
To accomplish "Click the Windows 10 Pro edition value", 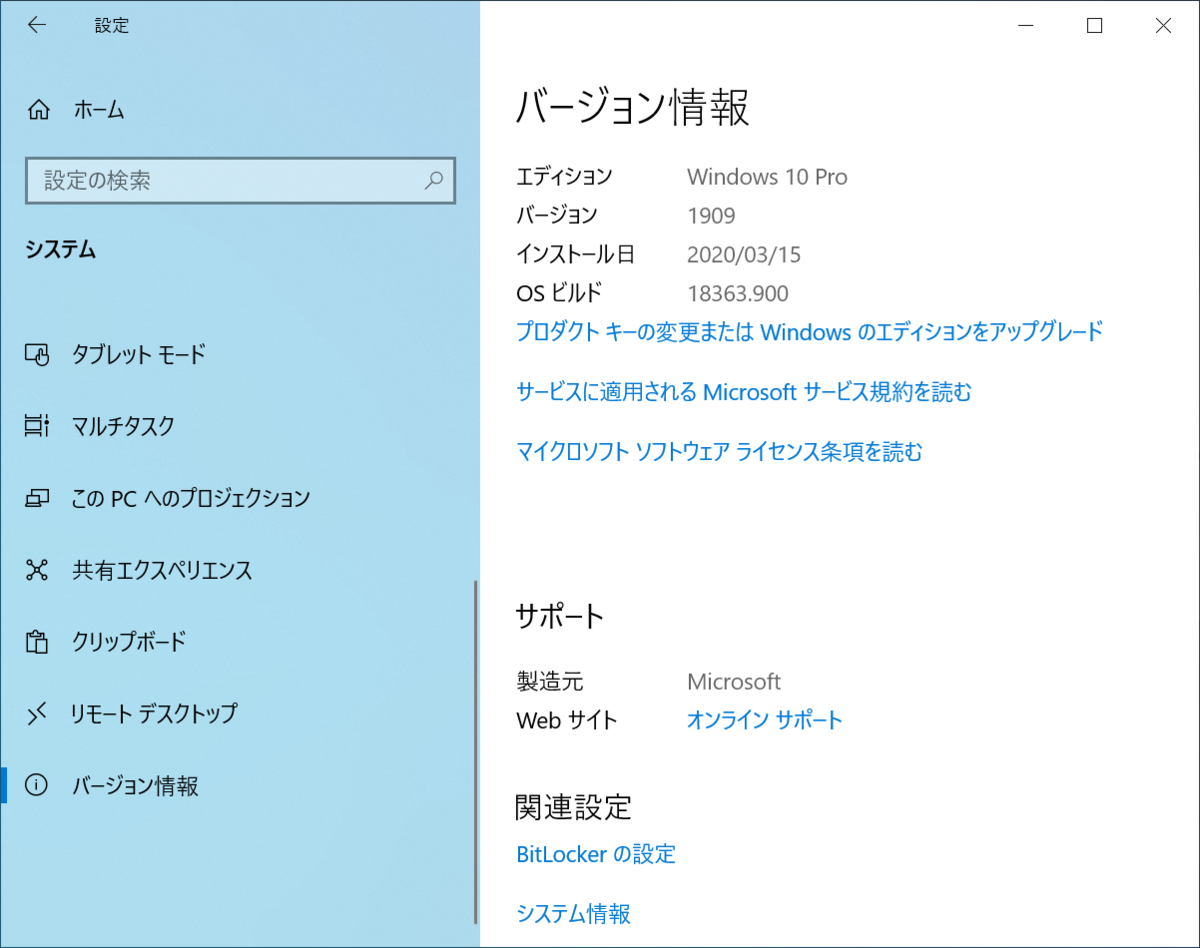I will click(x=767, y=177).
